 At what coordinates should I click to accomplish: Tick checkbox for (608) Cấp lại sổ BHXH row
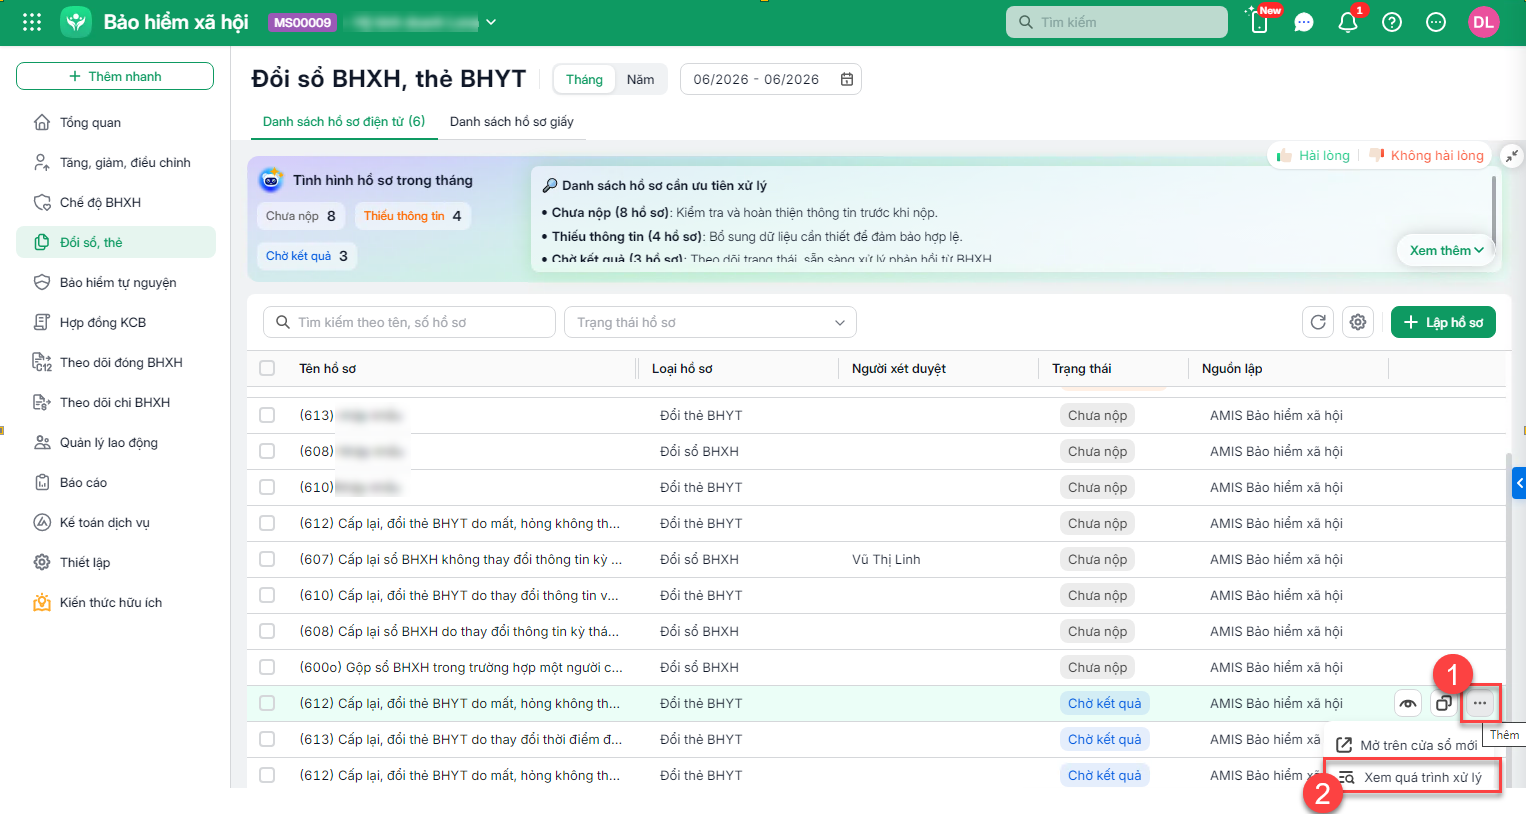(267, 631)
